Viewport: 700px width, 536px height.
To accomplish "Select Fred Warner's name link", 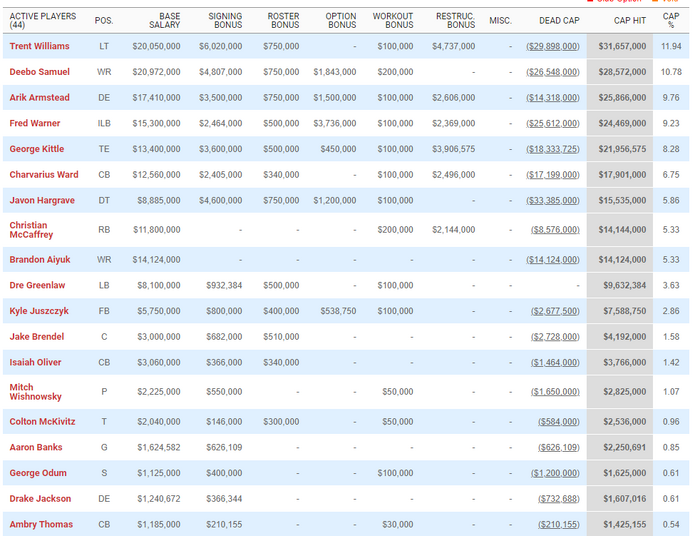I will pyautogui.click(x=34, y=123).
